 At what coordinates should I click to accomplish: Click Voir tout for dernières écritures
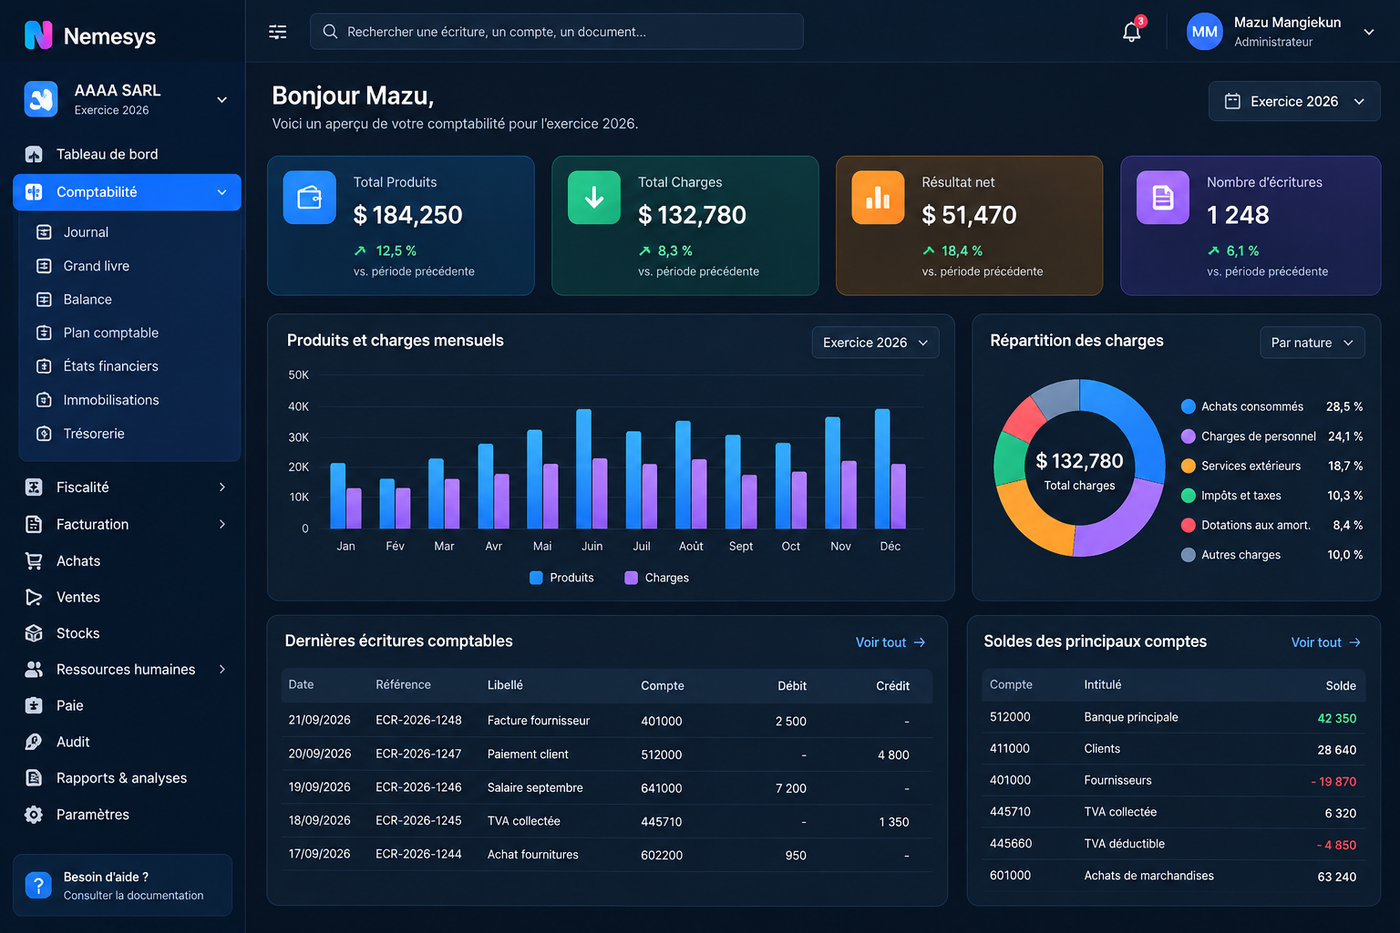pos(891,642)
